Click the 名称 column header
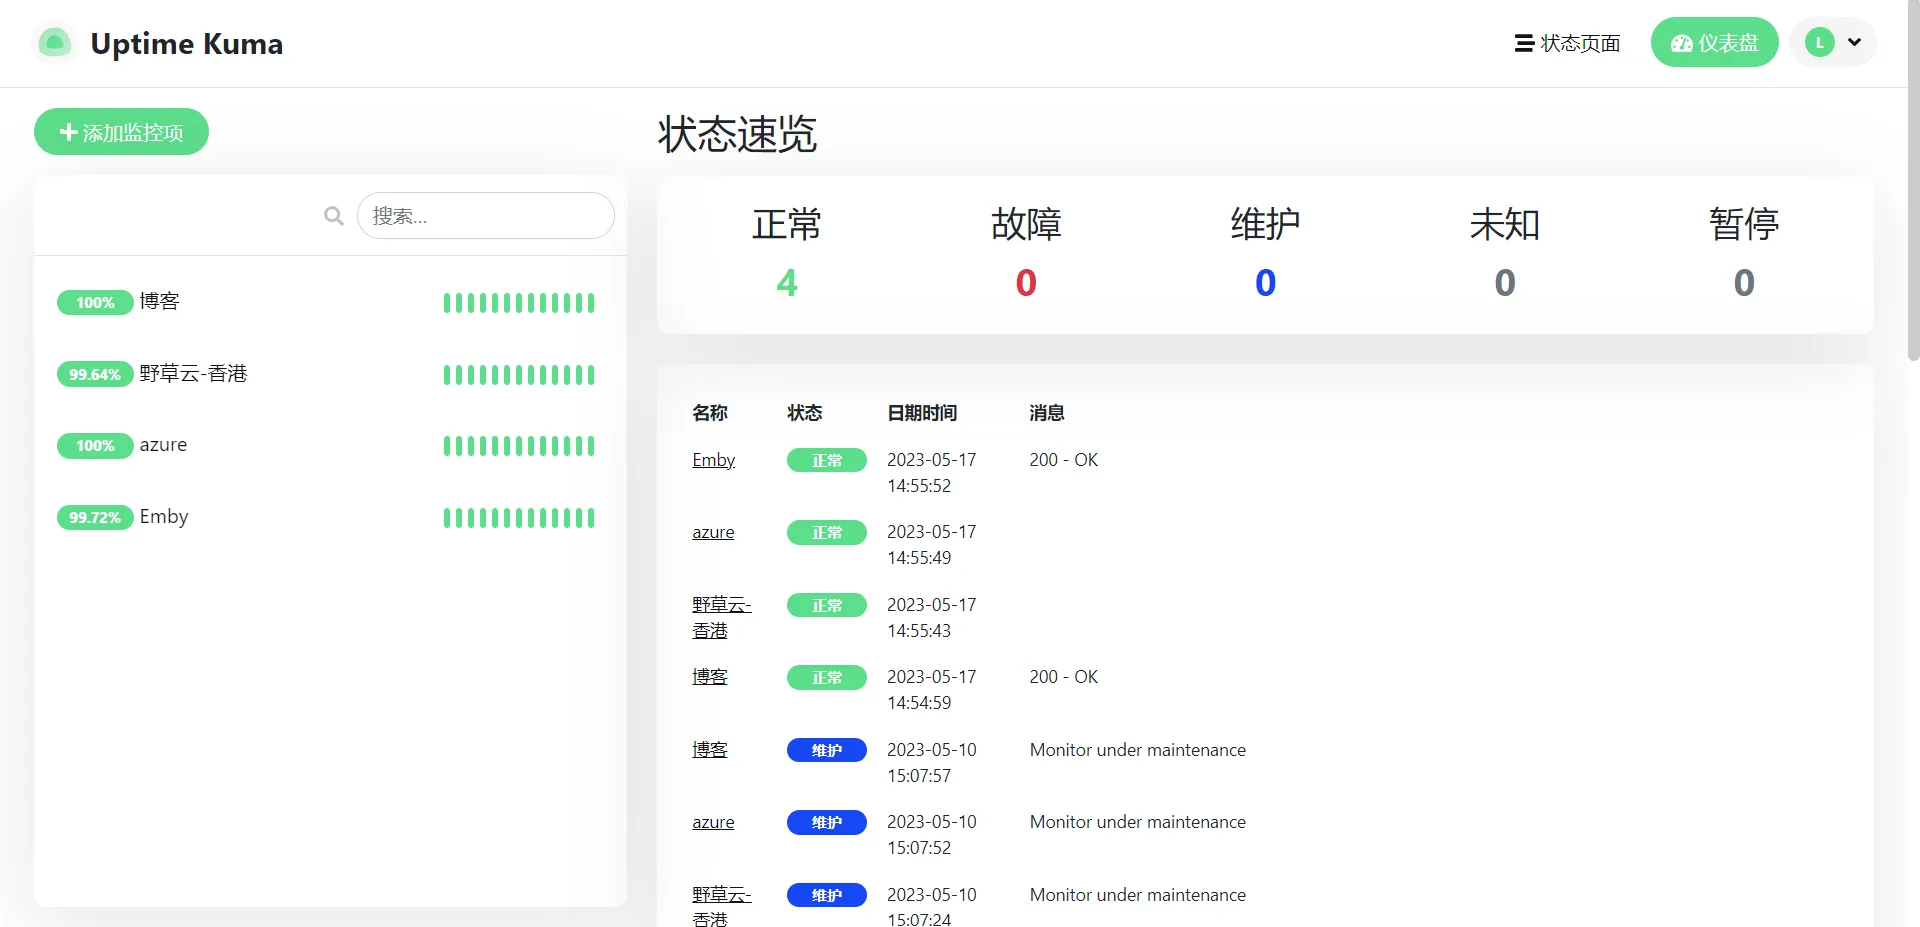The width and height of the screenshot is (1920, 927). coord(710,413)
